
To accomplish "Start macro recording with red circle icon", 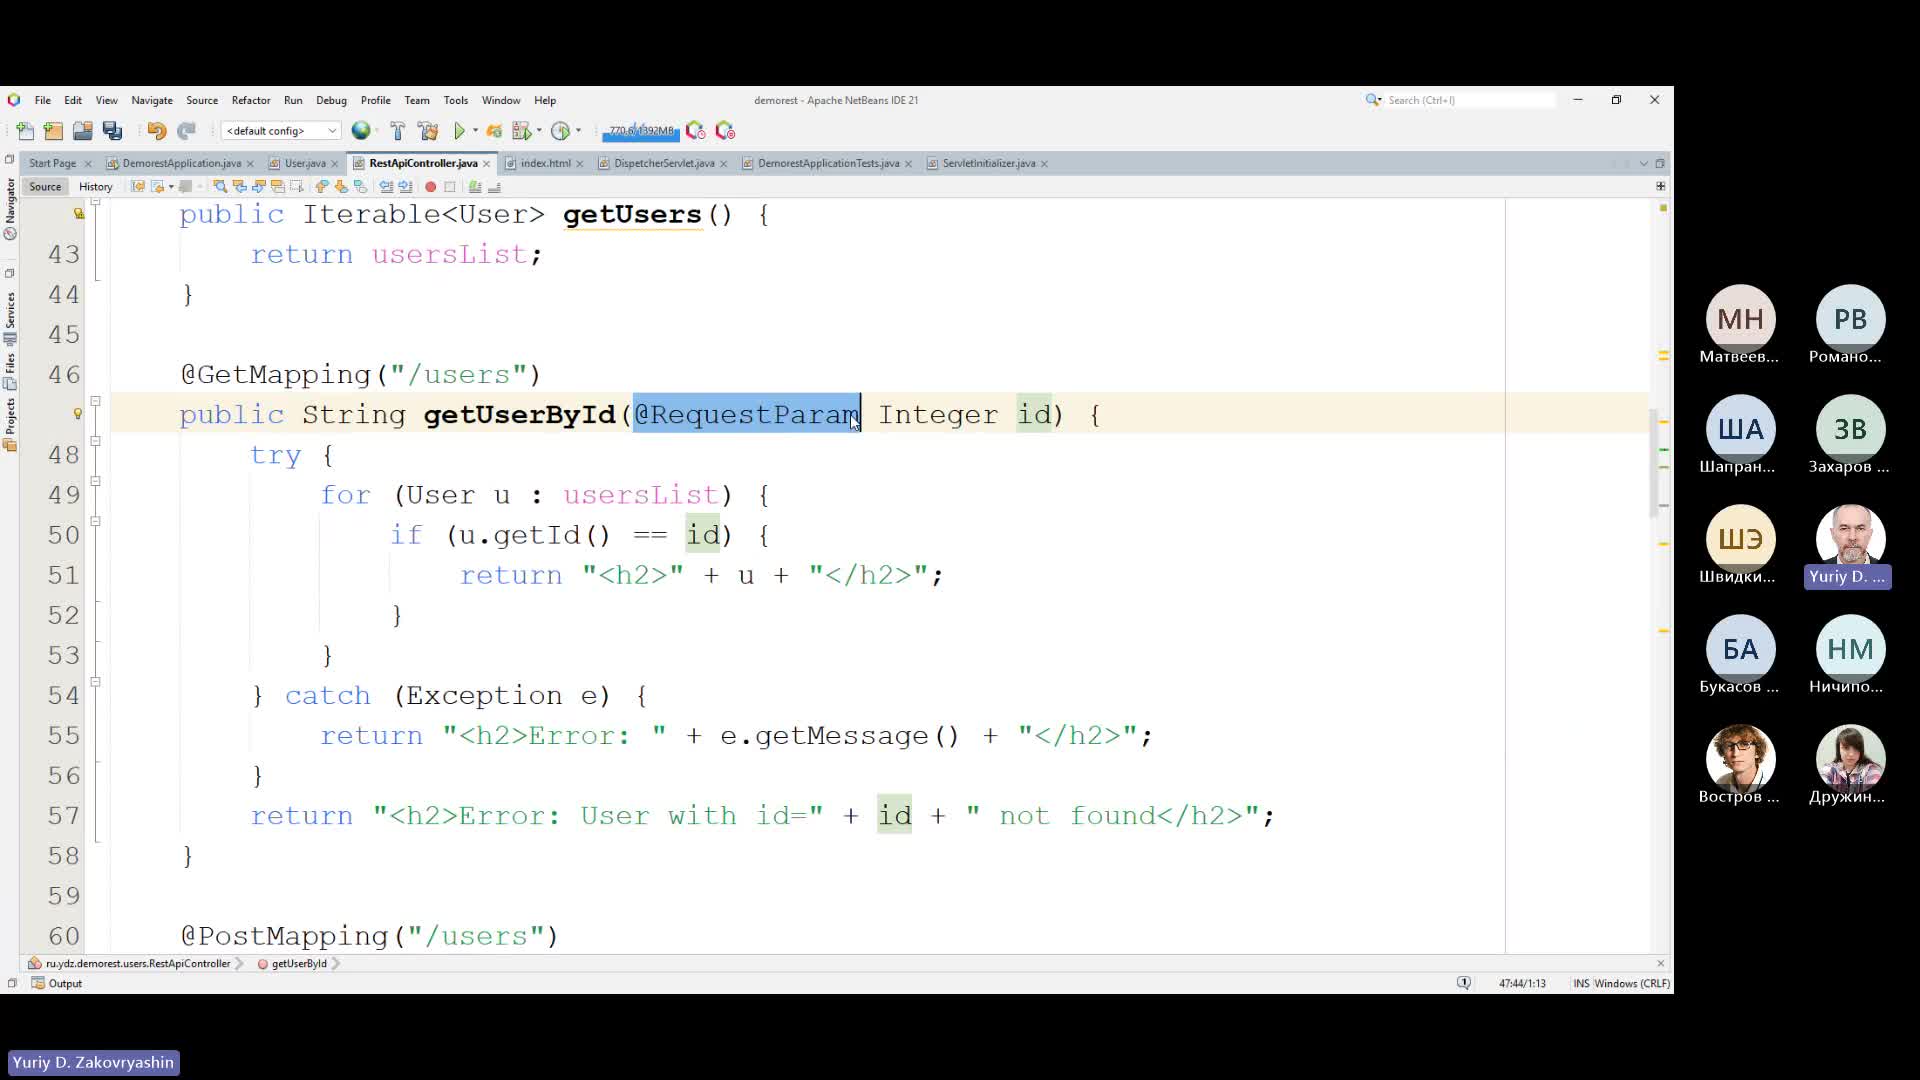I will pyautogui.click(x=431, y=187).
